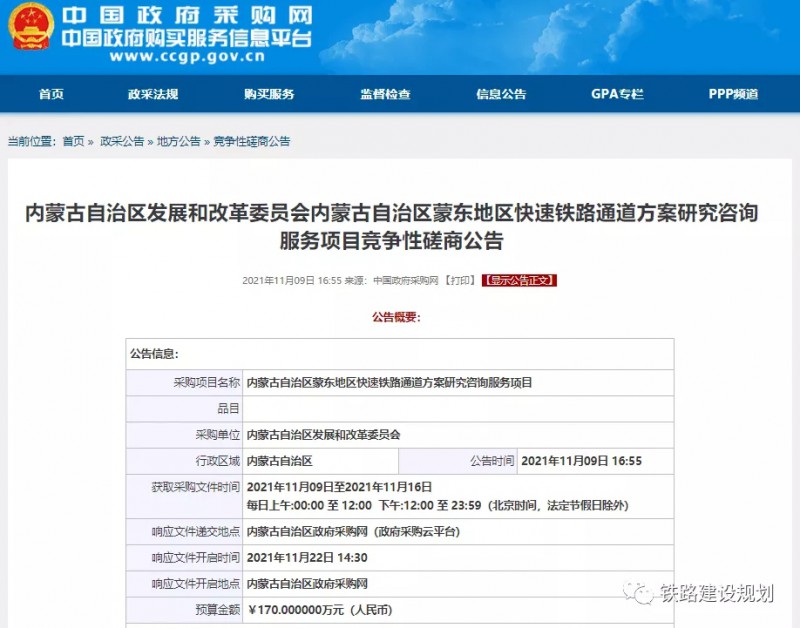The width and height of the screenshot is (800, 628).
Task: Click the red 显示公告正文 button
Action: point(519,280)
